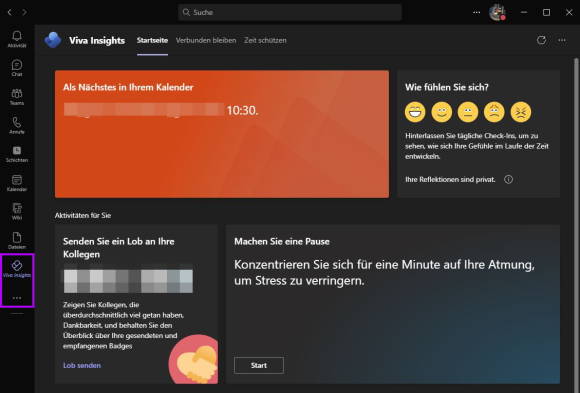Screen dimensions: 580x393
Task: Open Dateien in the sidebar
Action: 17,241
